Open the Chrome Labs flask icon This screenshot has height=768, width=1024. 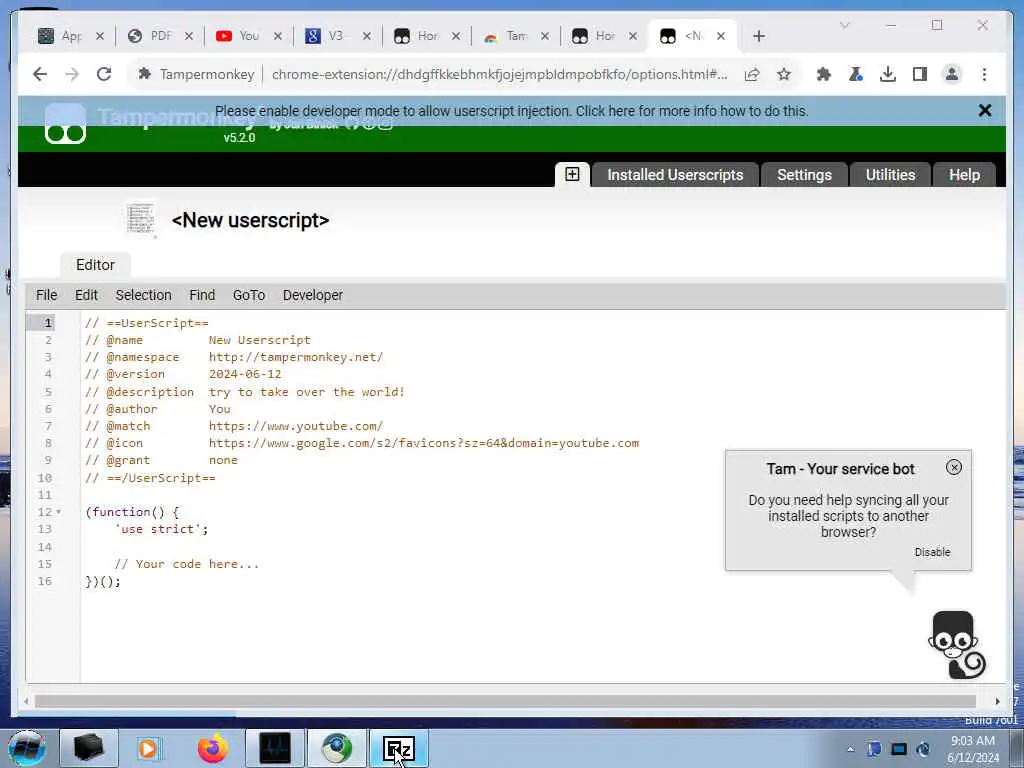tap(856, 74)
